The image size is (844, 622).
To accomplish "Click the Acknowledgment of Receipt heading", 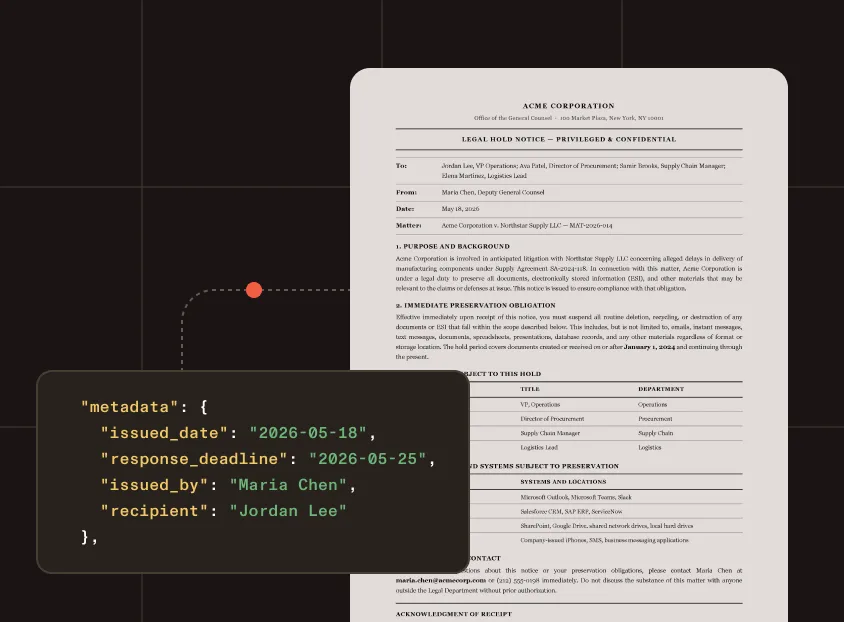I will click(454, 614).
